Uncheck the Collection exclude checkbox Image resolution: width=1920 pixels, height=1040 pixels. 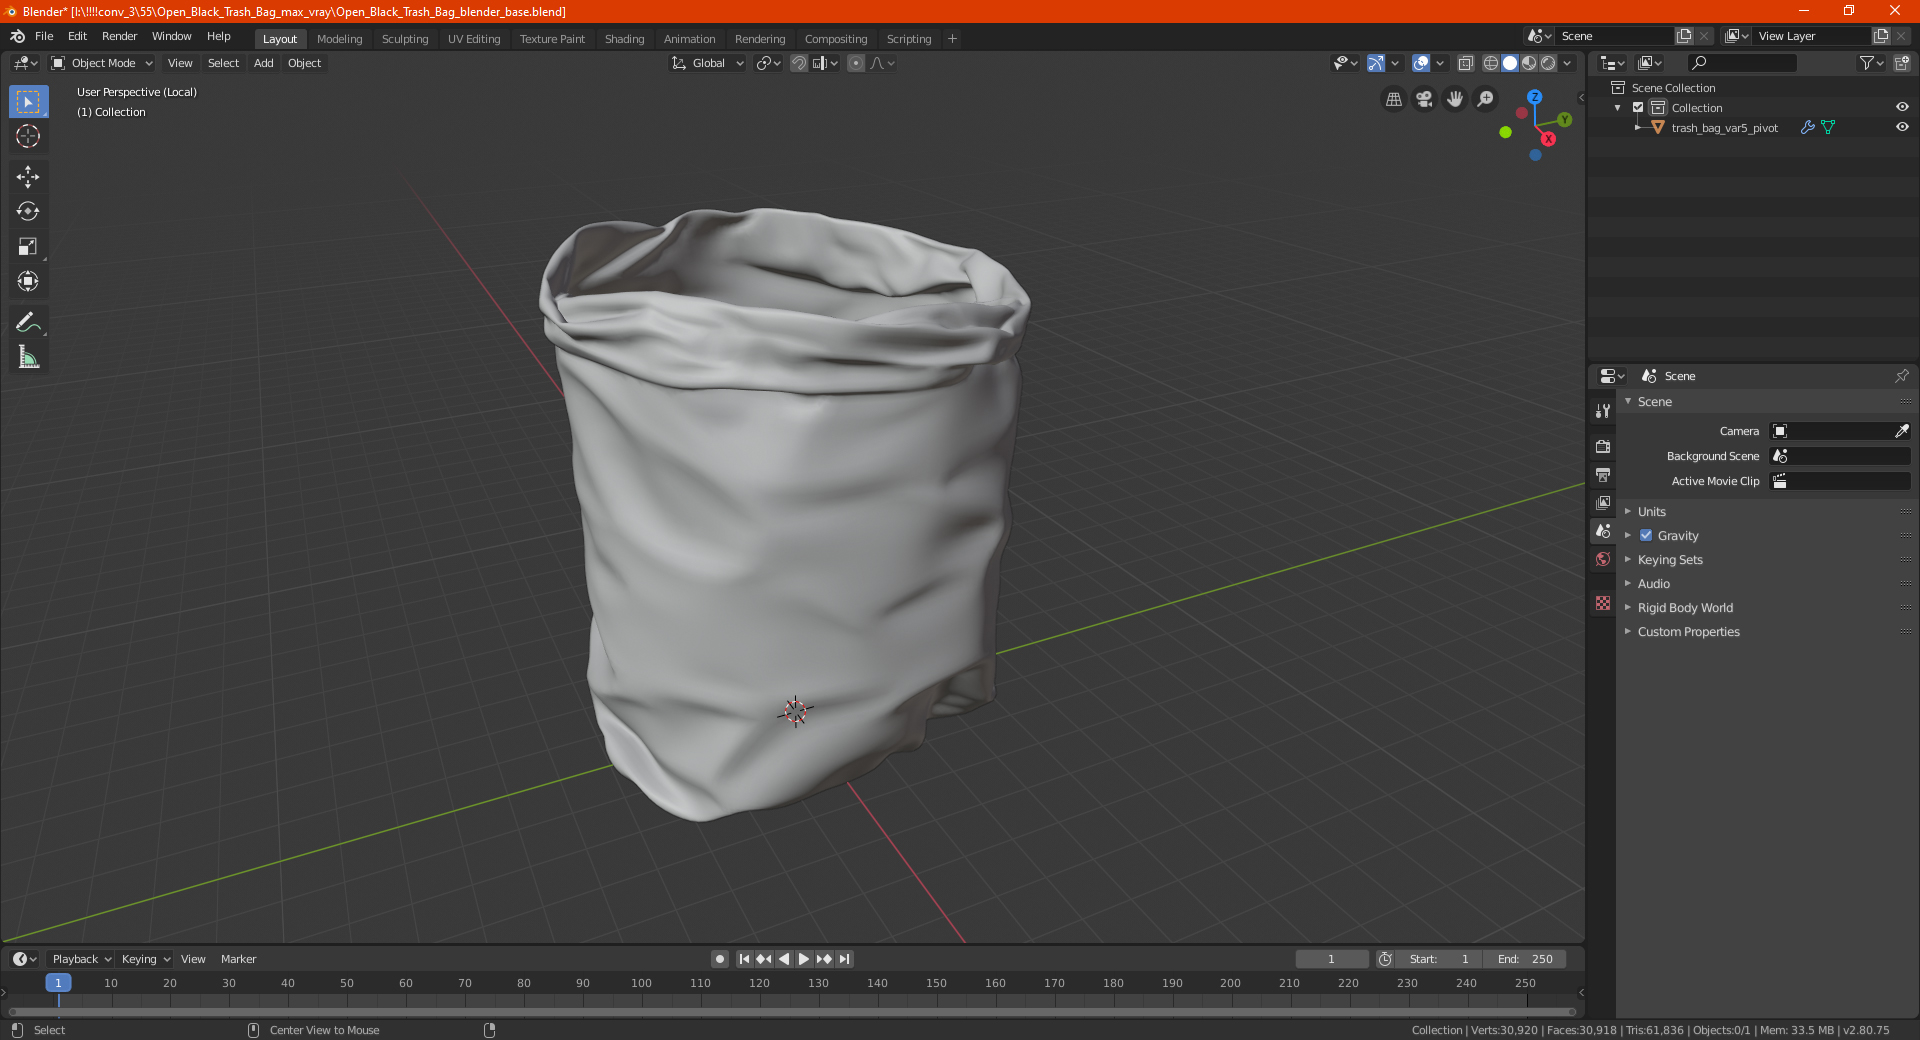pyautogui.click(x=1638, y=107)
